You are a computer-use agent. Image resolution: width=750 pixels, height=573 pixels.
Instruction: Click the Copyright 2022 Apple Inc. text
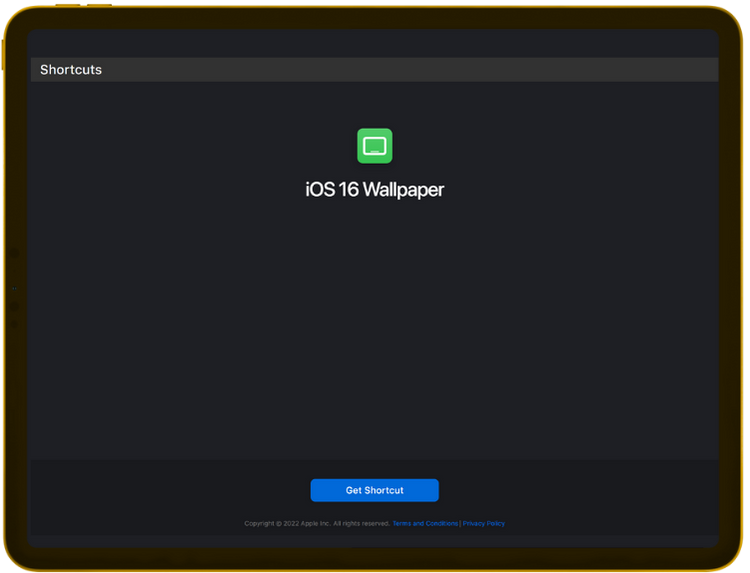[317, 523]
